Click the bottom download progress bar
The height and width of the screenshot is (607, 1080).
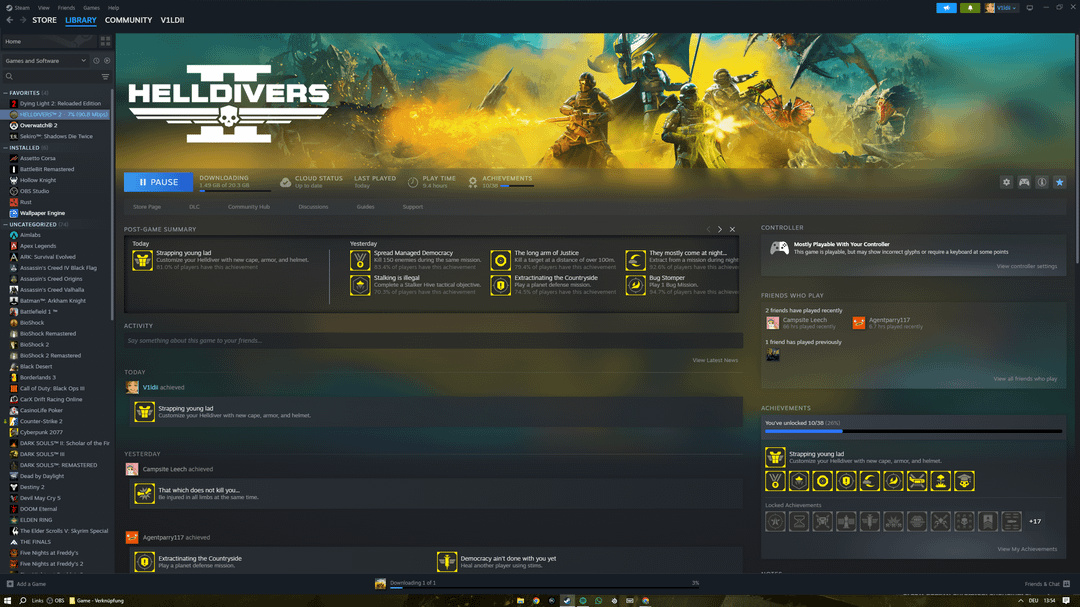[x=544, y=588]
